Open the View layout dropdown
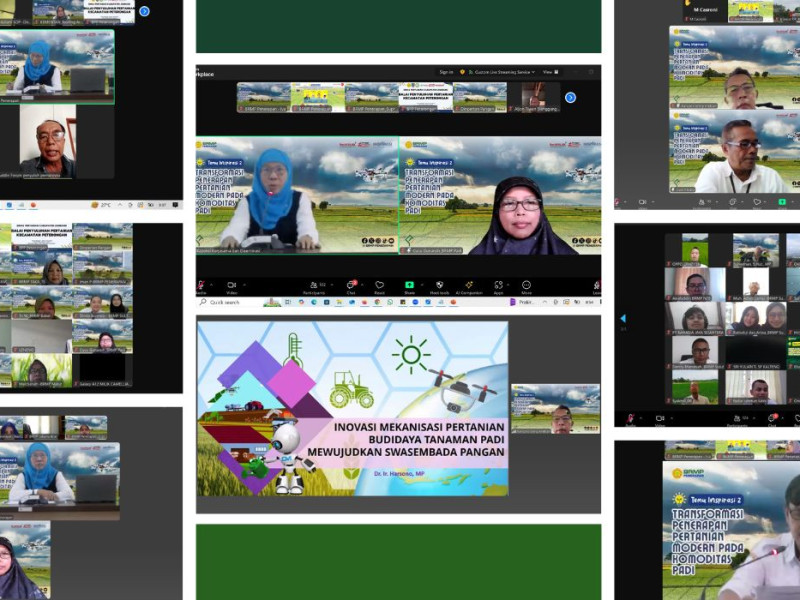 (548, 72)
